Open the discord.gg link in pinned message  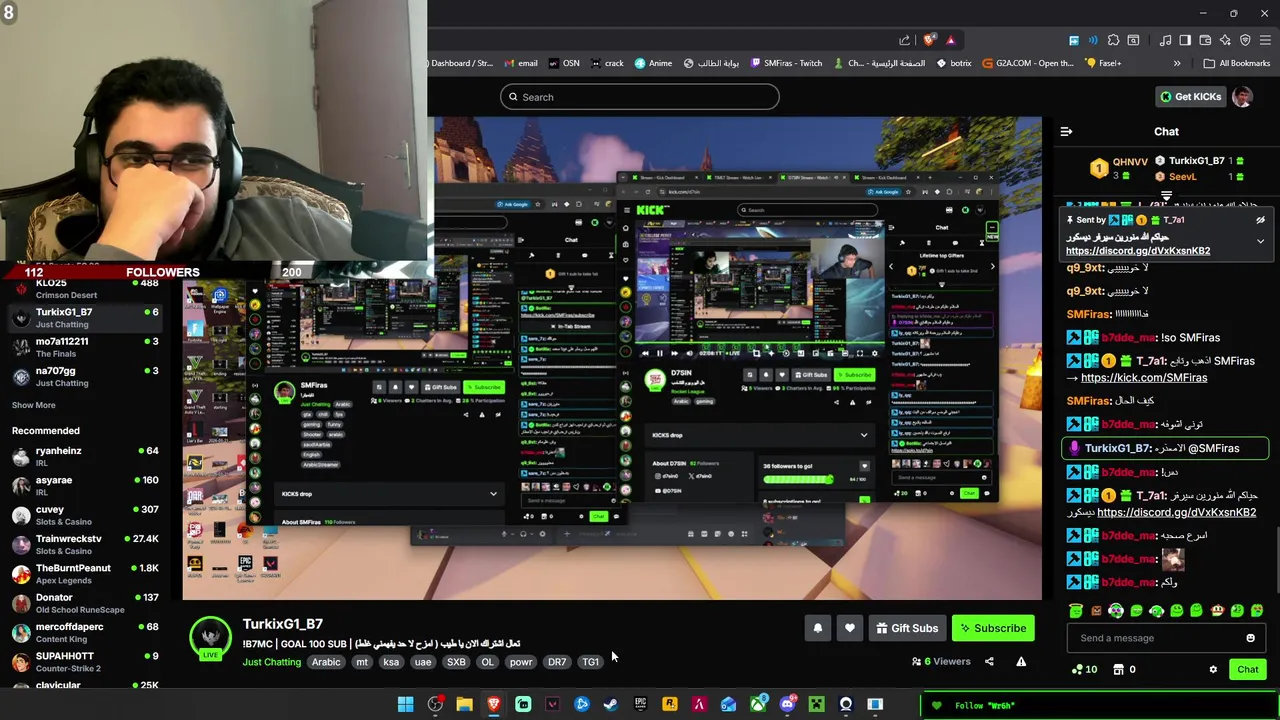pos(1138,251)
